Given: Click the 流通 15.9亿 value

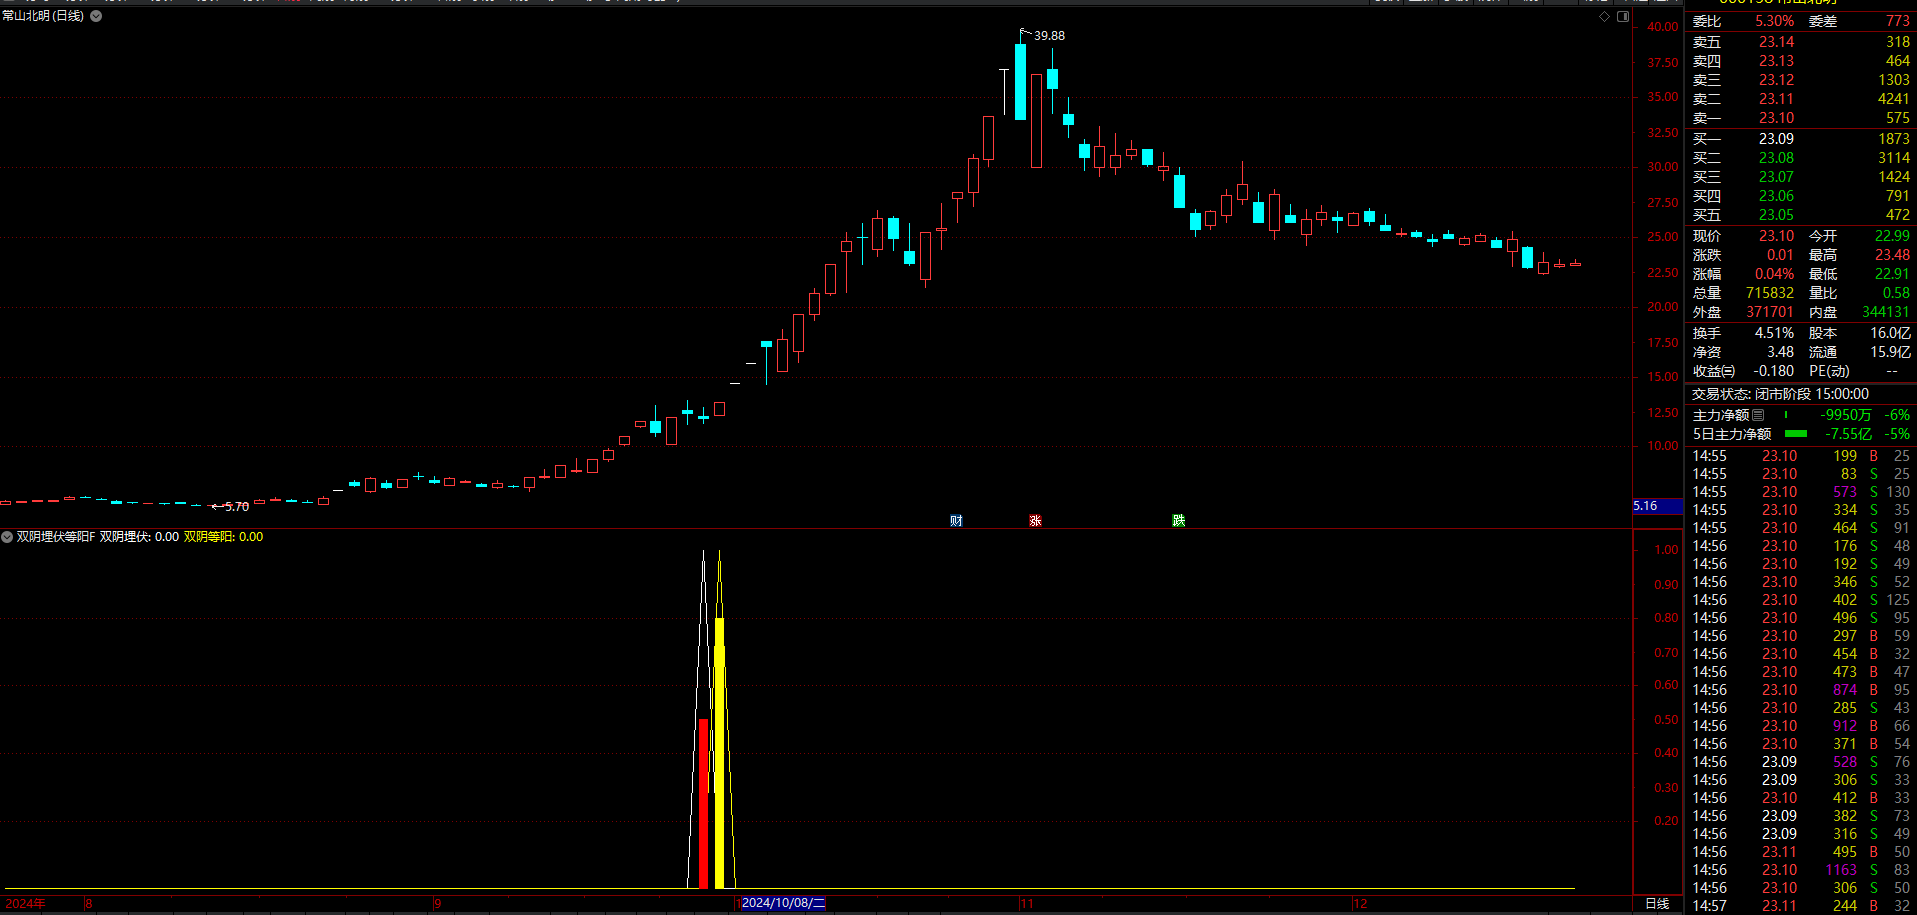Looking at the screenshot, I should coord(1890,352).
